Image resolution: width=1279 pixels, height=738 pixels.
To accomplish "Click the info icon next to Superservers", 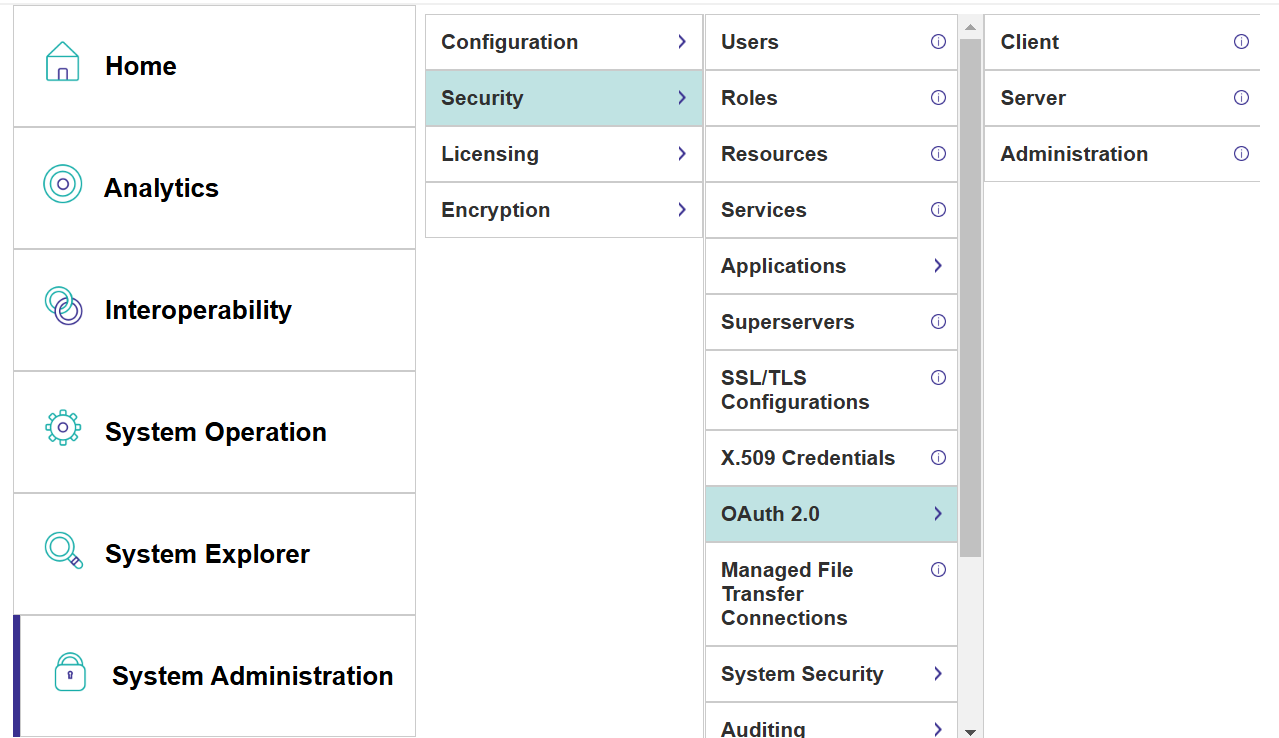I will (938, 322).
